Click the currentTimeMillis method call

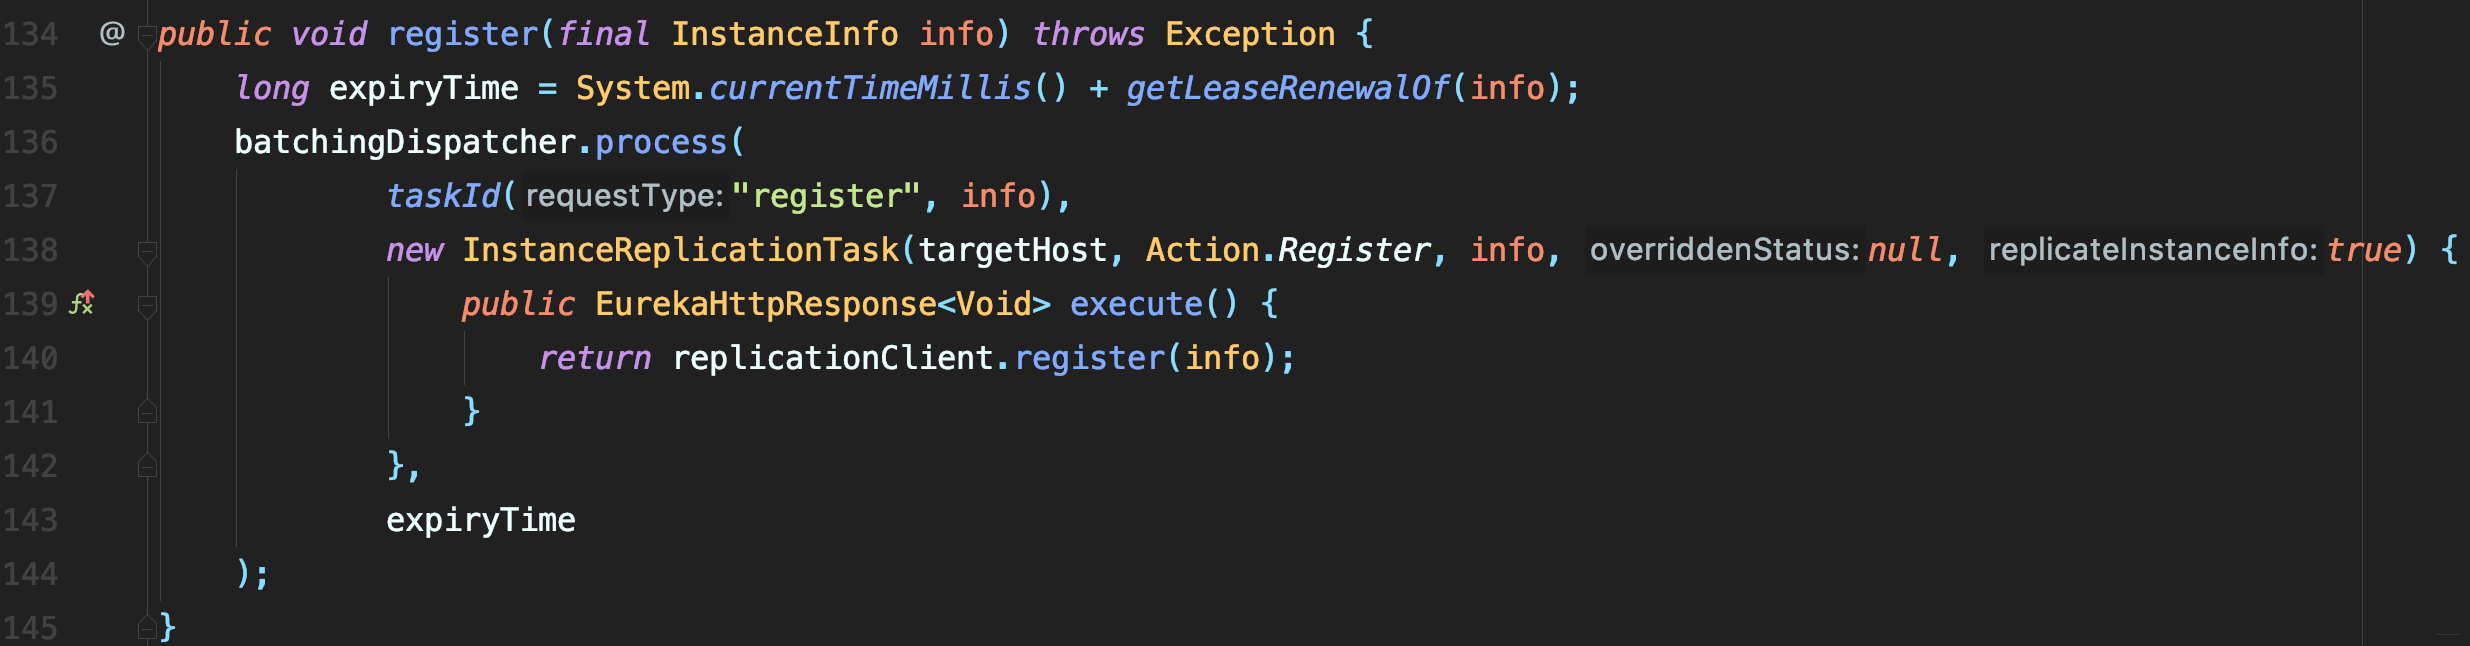(x=869, y=88)
